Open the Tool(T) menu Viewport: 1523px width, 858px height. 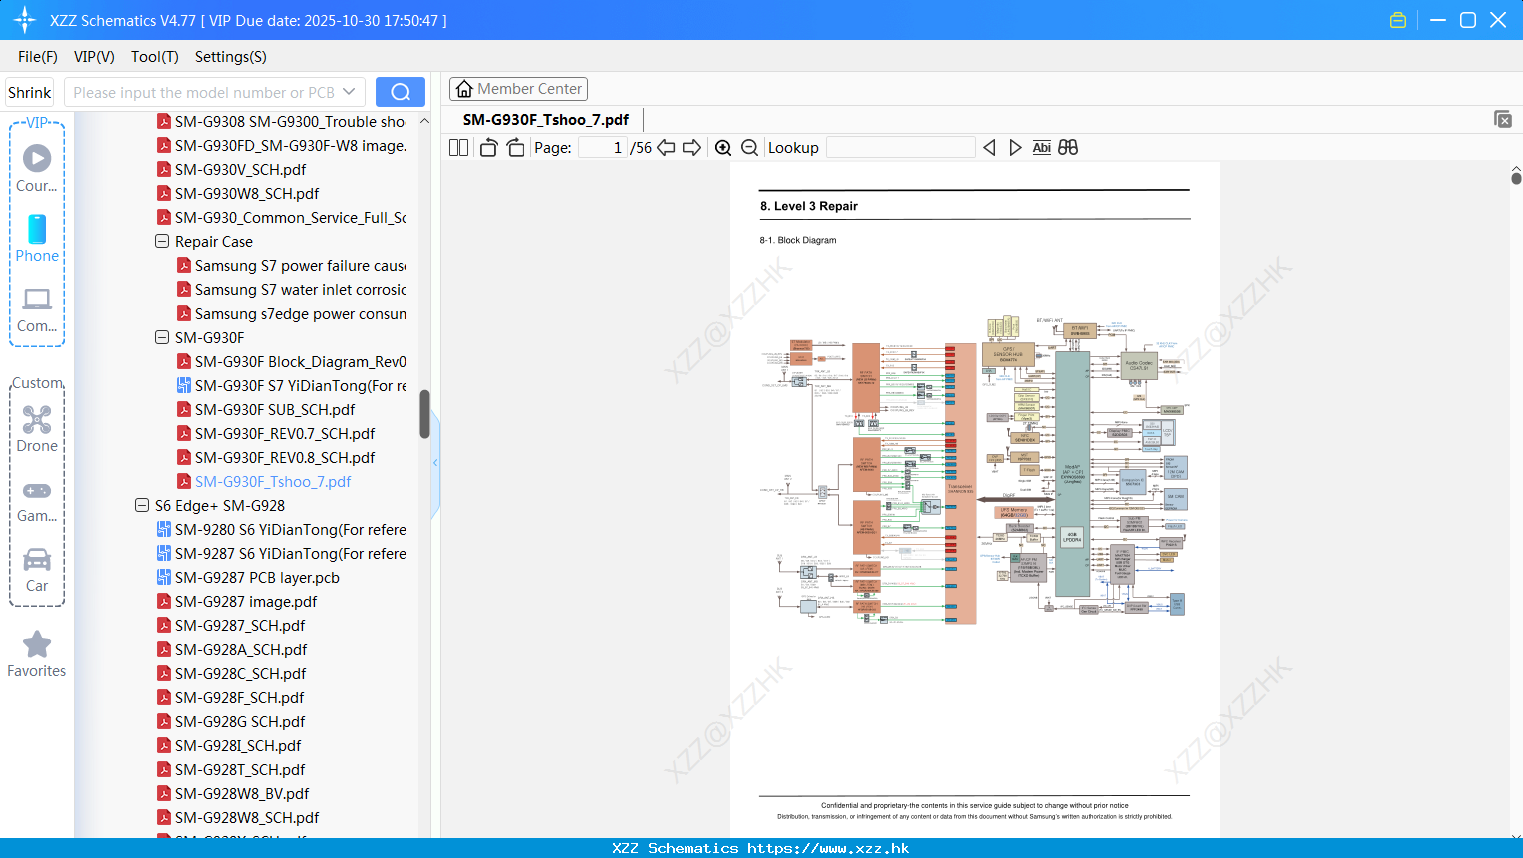click(x=155, y=57)
